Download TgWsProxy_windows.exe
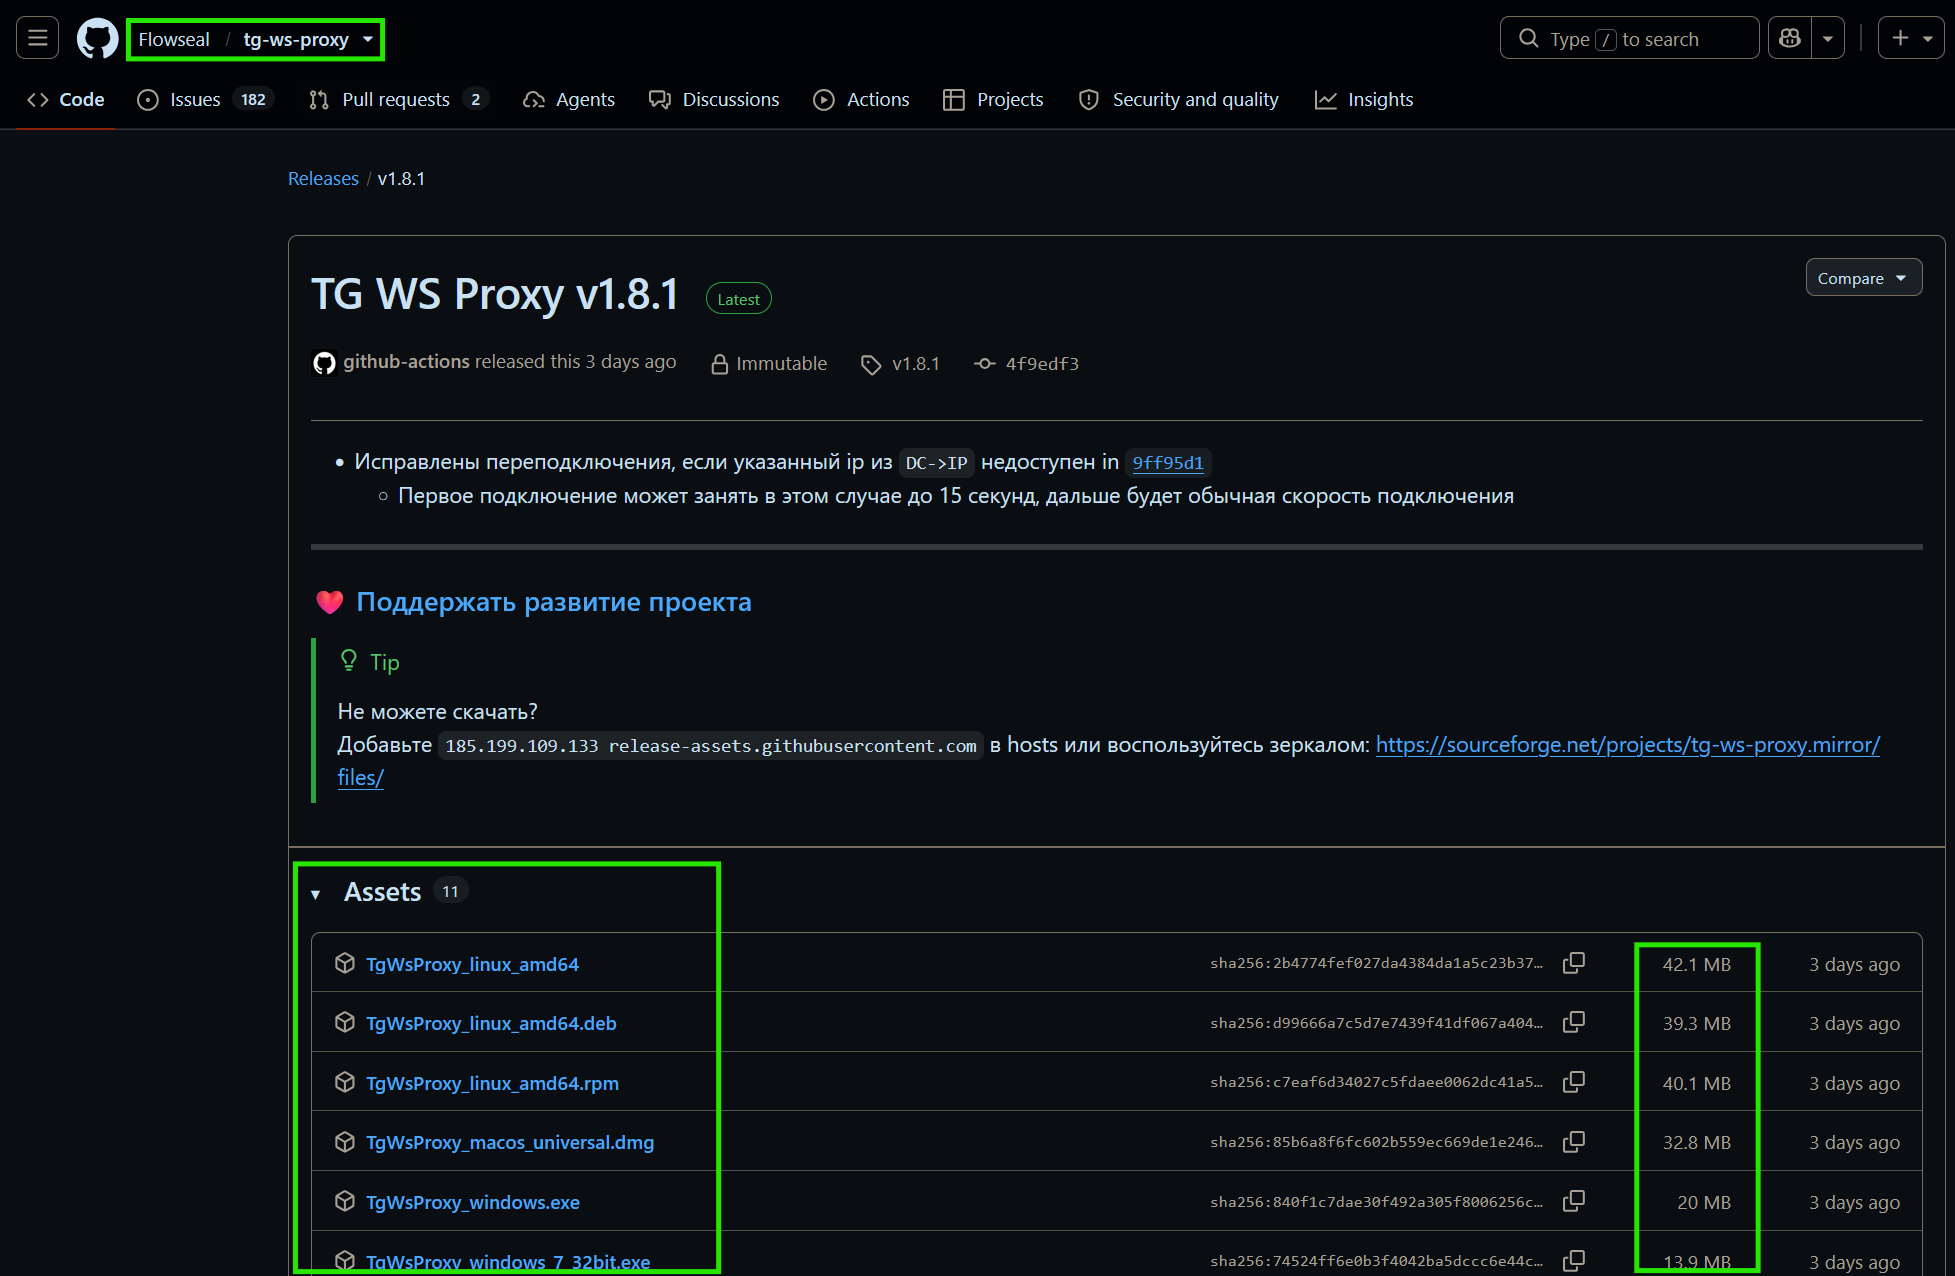The height and width of the screenshot is (1276, 1955). point(473,1202)
